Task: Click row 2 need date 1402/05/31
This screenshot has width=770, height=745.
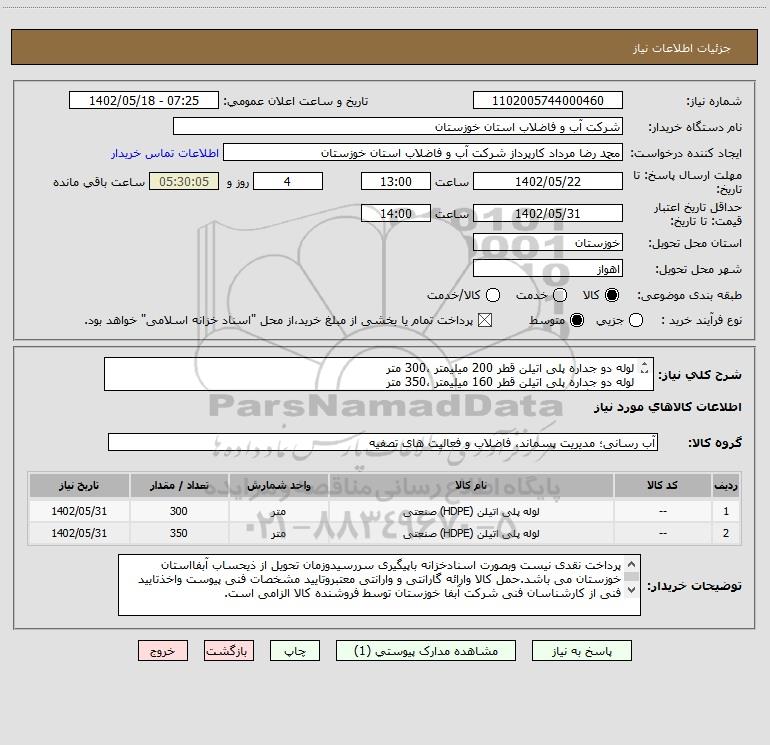Action: (79, 533)
